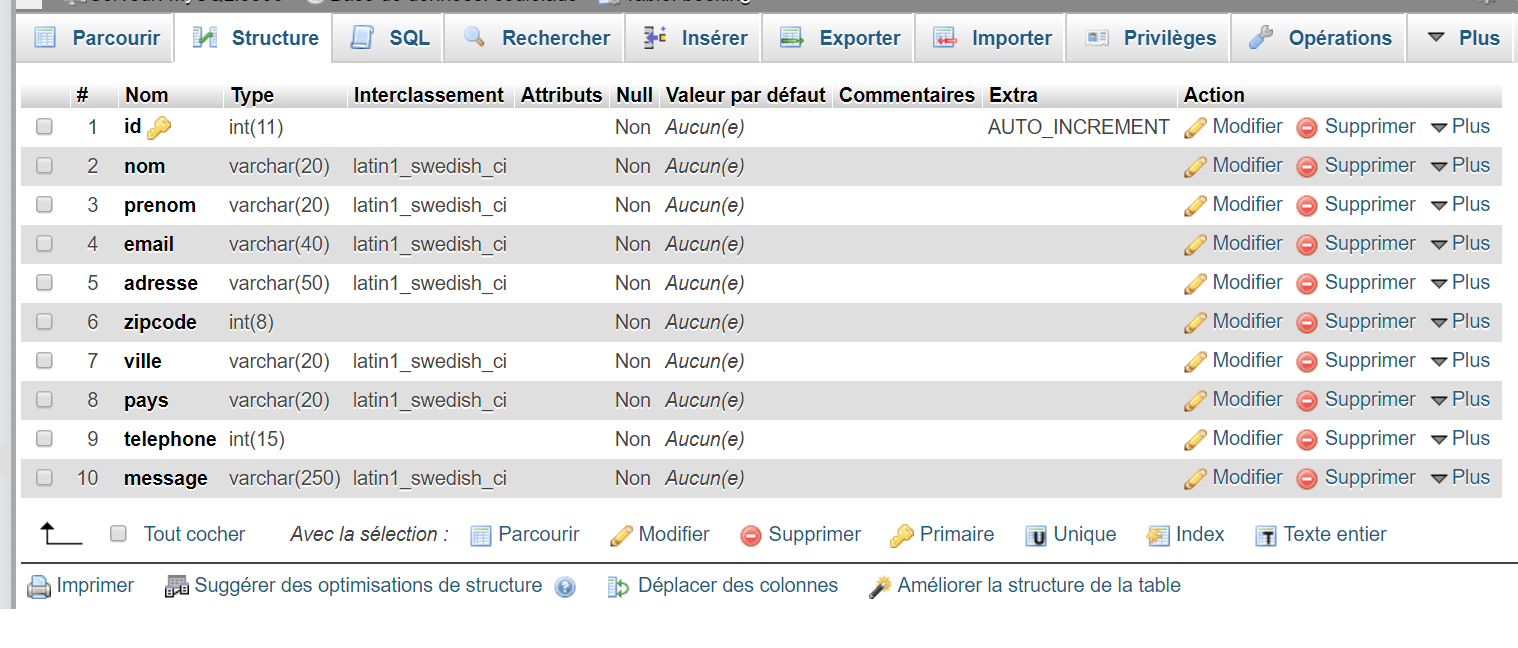Click Supprimer on the adresse row
Screen dimensions: 1518x648
(1356, 282)
